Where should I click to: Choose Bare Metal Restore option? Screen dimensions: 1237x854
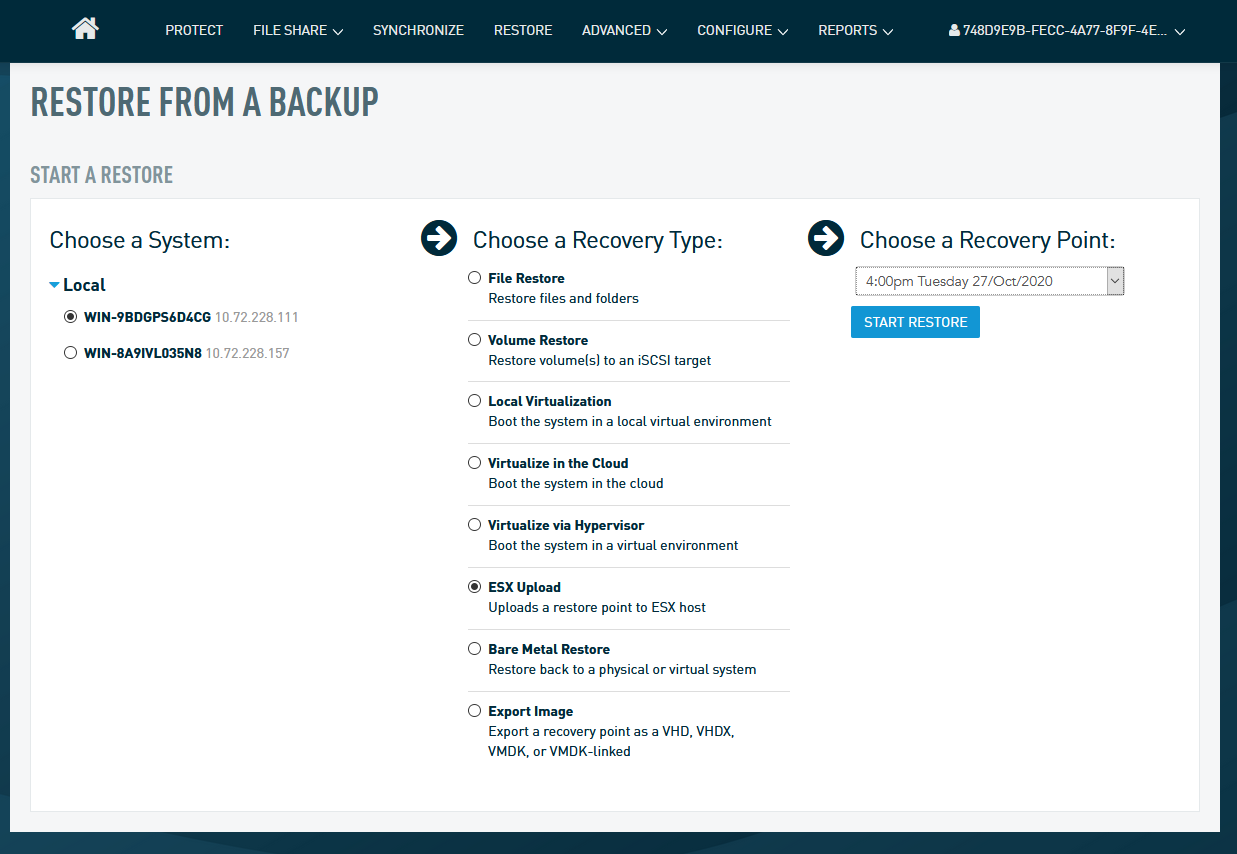click(x=475, y=649)
